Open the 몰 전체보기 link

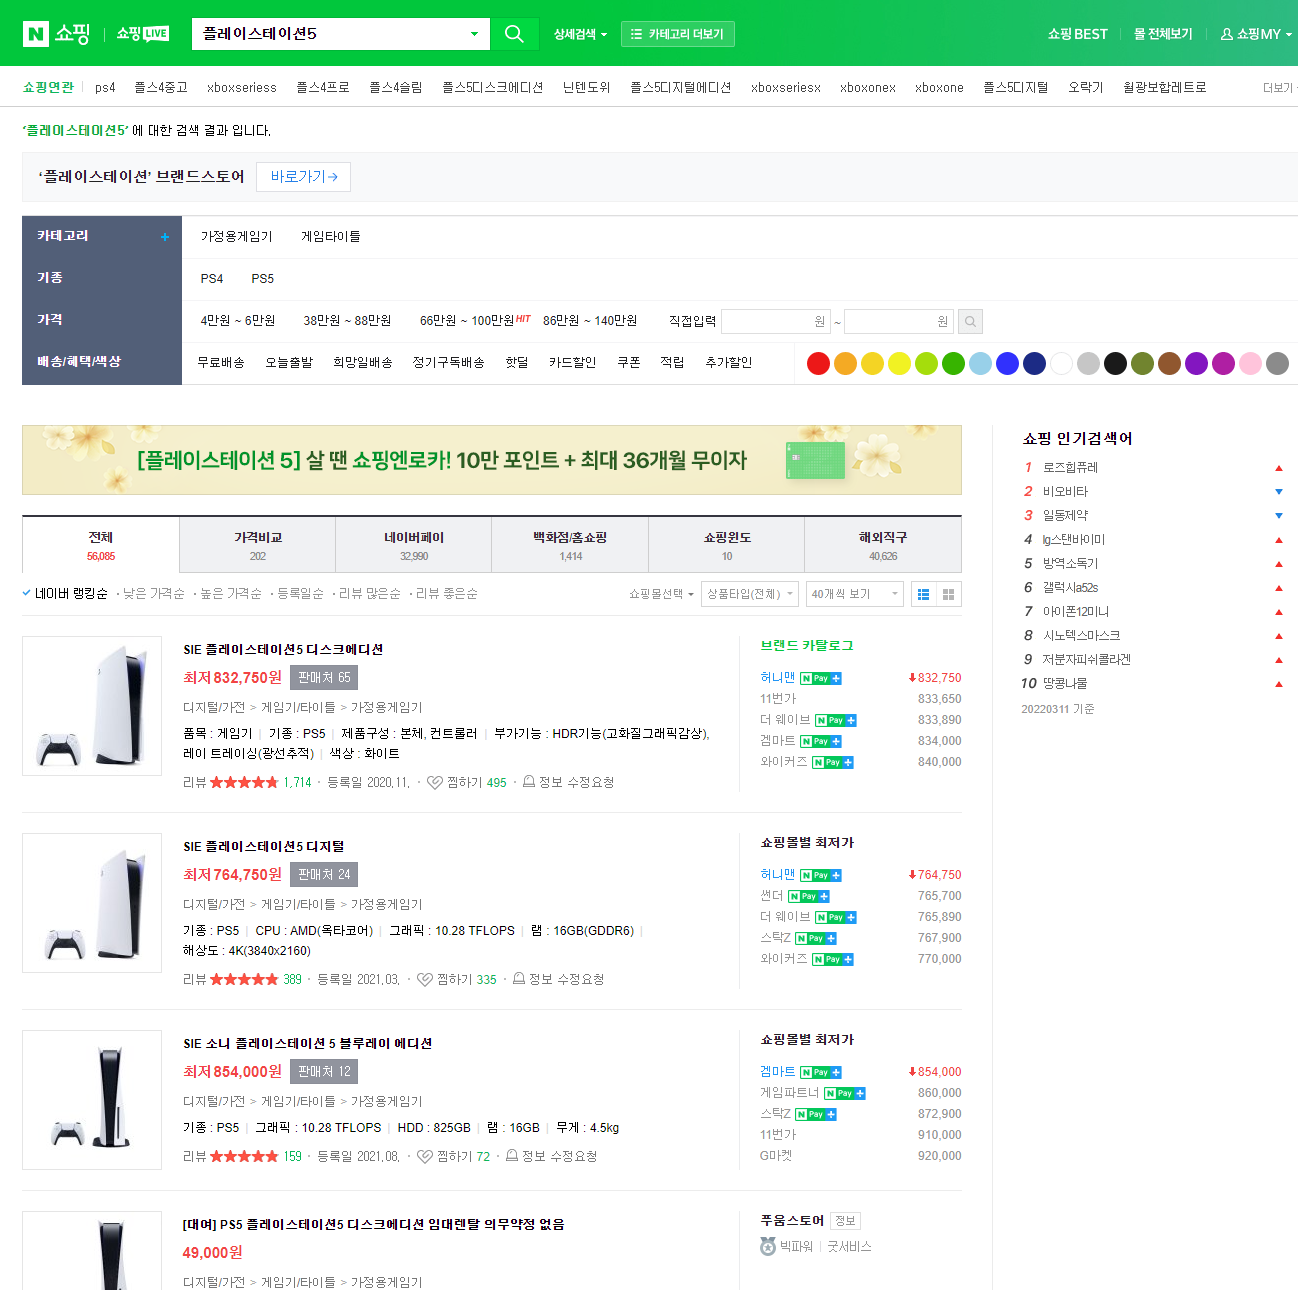(x=1163, y=34)
